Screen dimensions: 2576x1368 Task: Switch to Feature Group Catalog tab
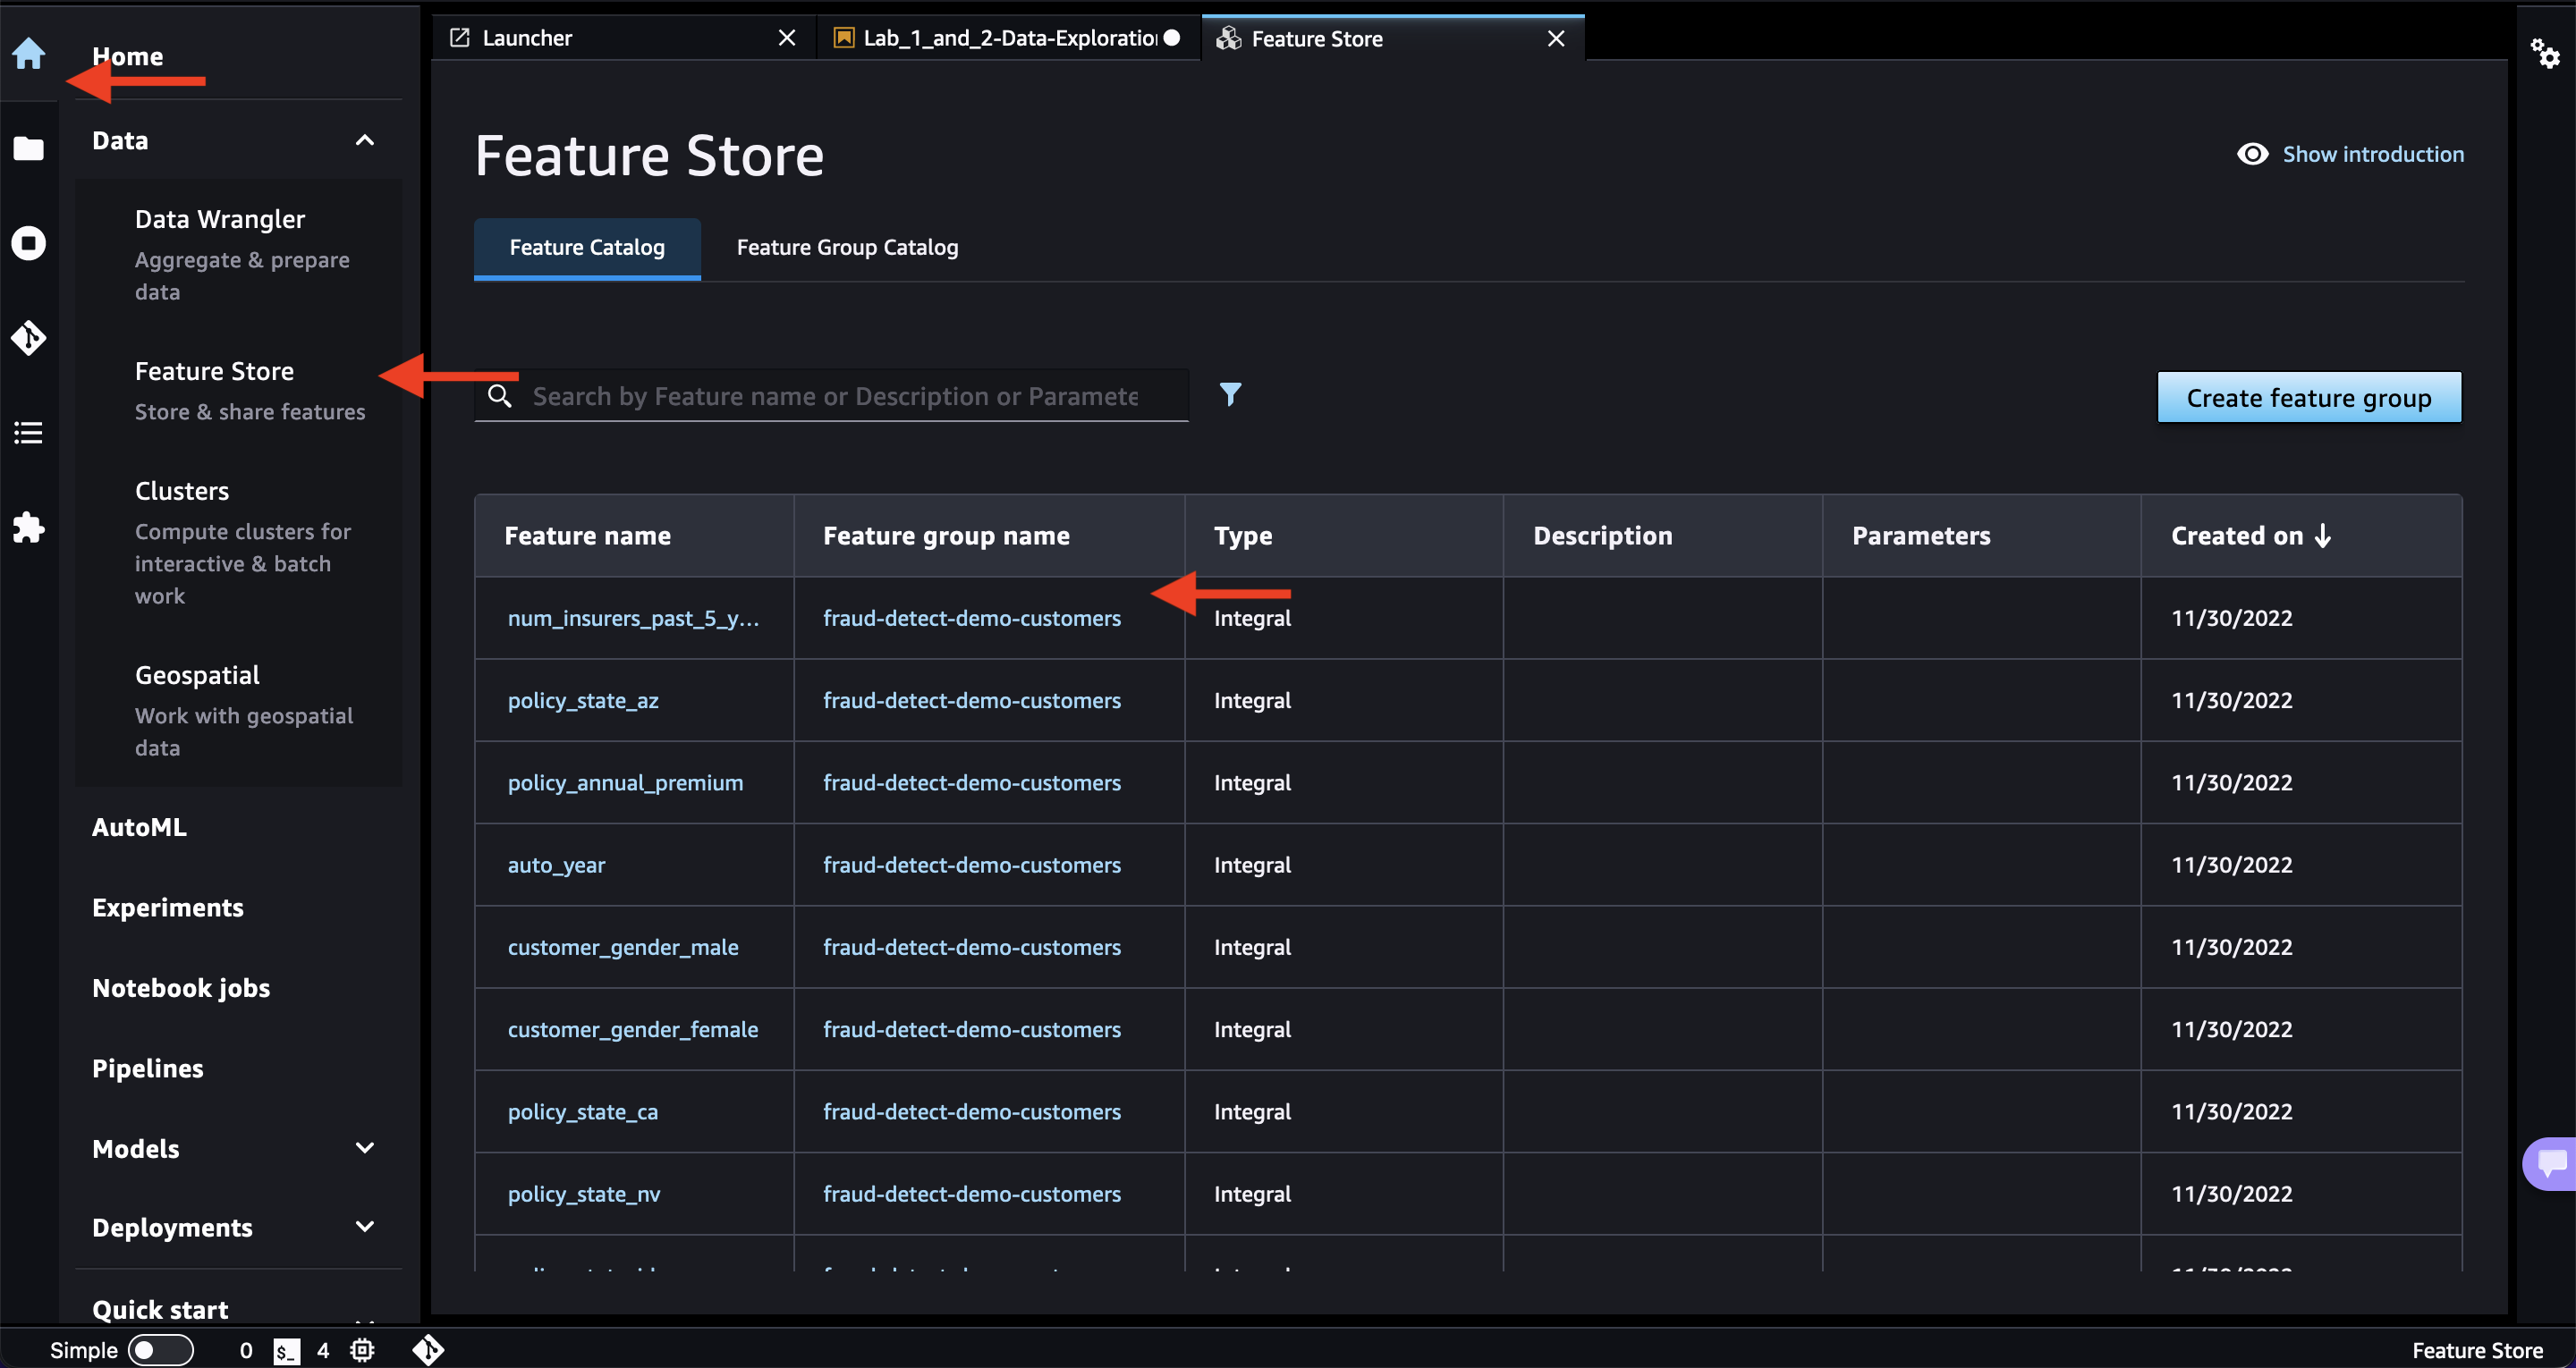click(847, 247)
